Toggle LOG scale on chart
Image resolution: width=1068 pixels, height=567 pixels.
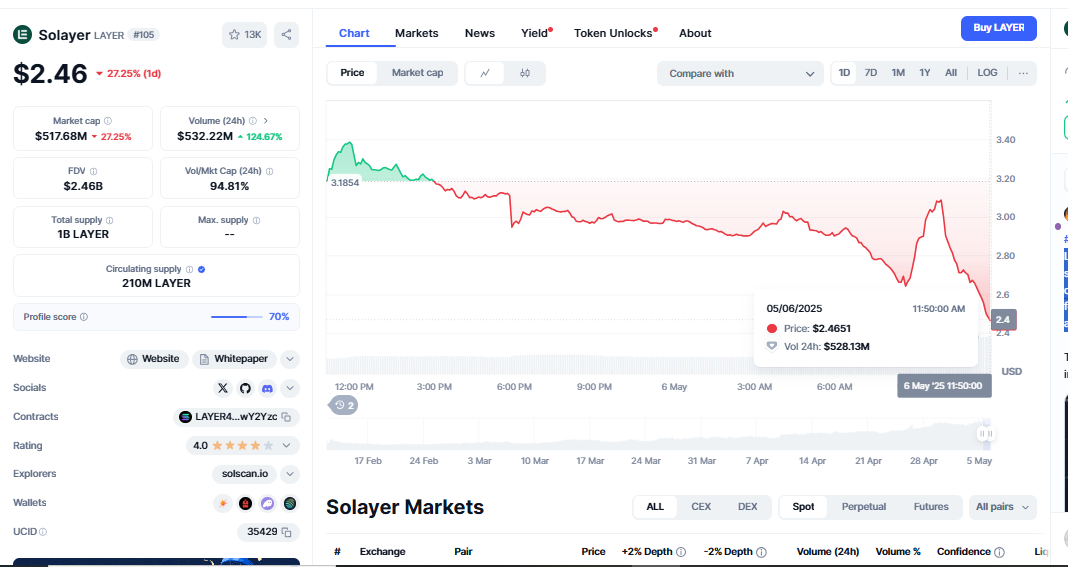(x=987, y=73)
